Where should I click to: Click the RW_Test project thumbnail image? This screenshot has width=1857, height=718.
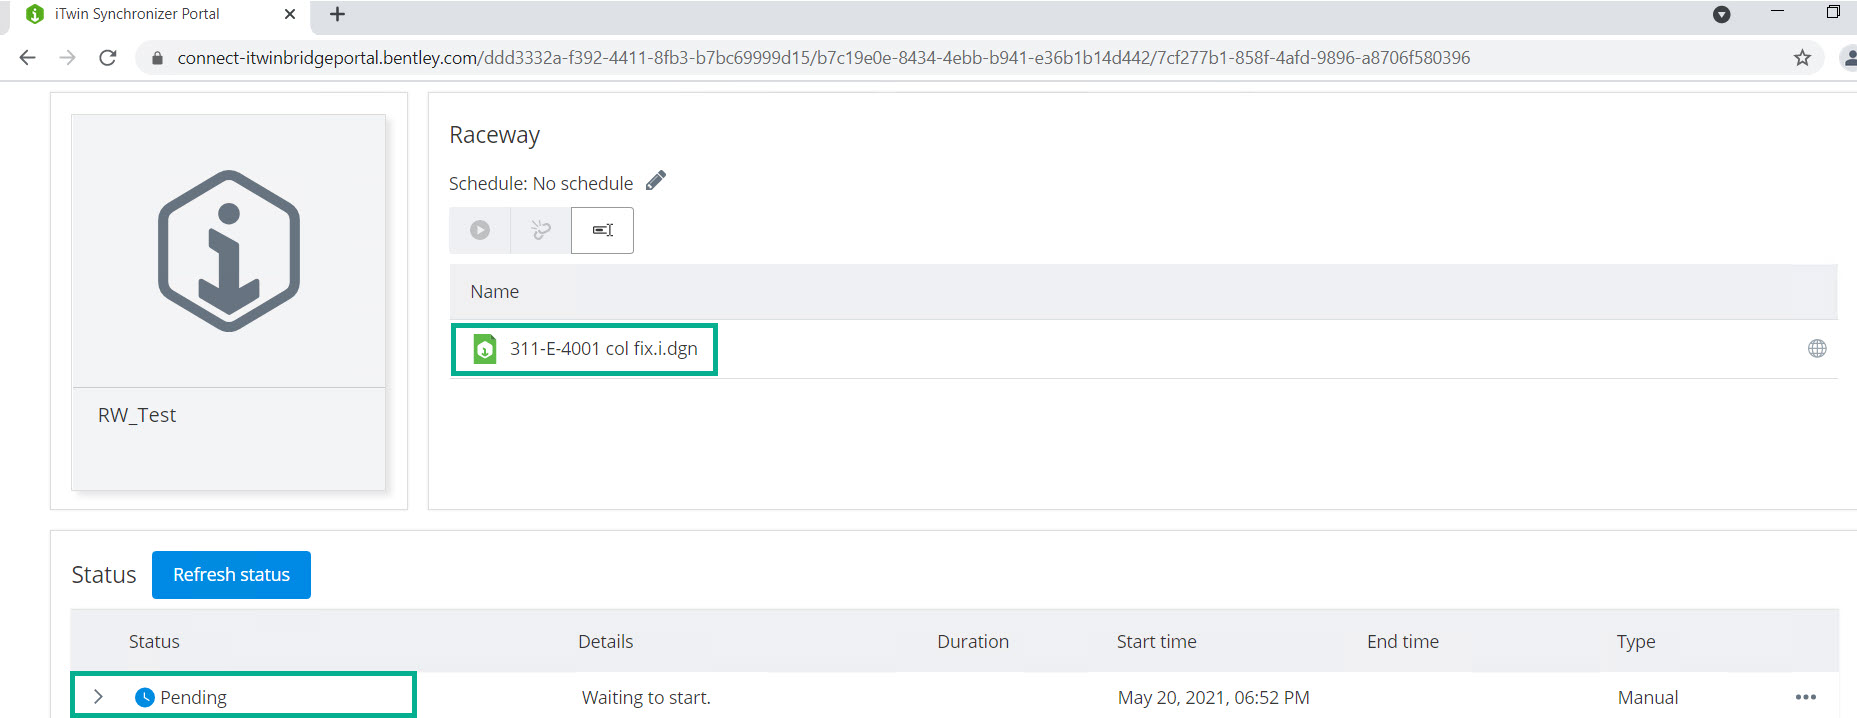coord(229,251)
